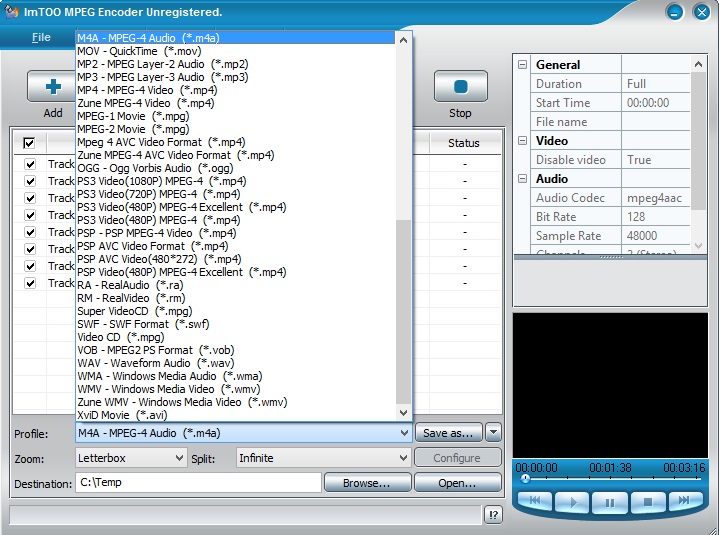Skip to next track in player

[685, 501]
